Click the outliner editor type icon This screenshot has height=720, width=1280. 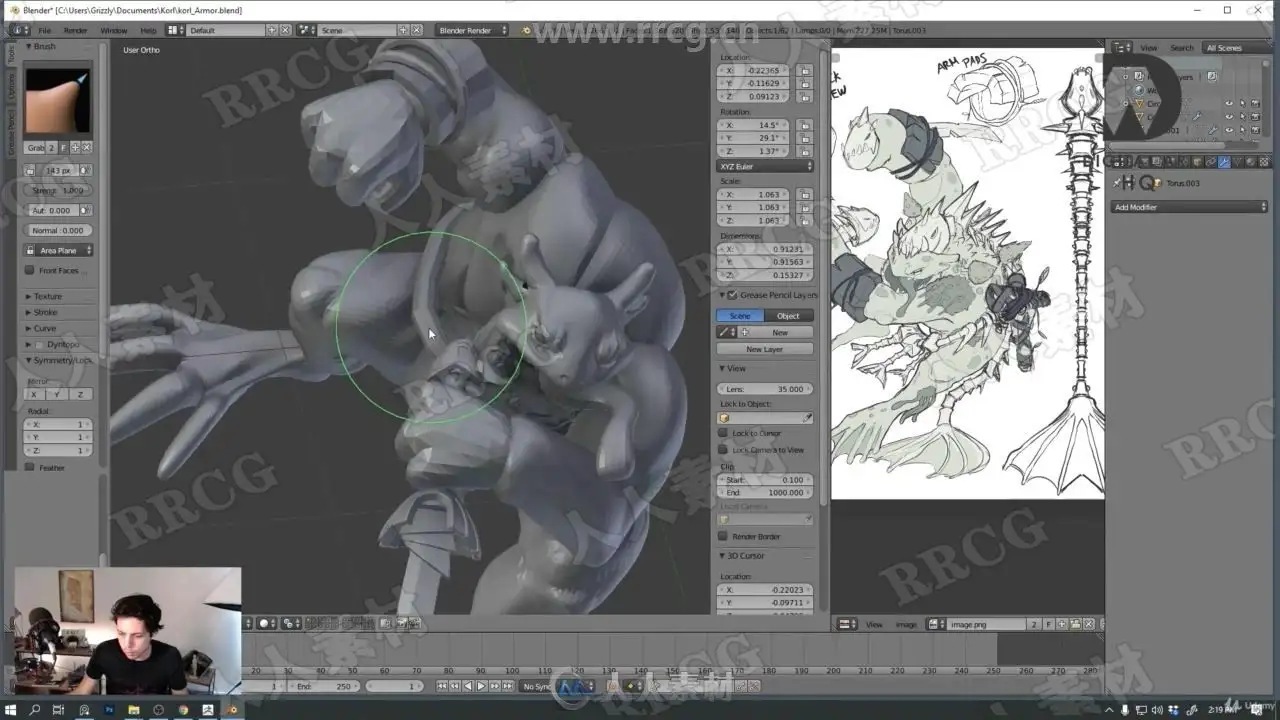(x=1122, y=48)
